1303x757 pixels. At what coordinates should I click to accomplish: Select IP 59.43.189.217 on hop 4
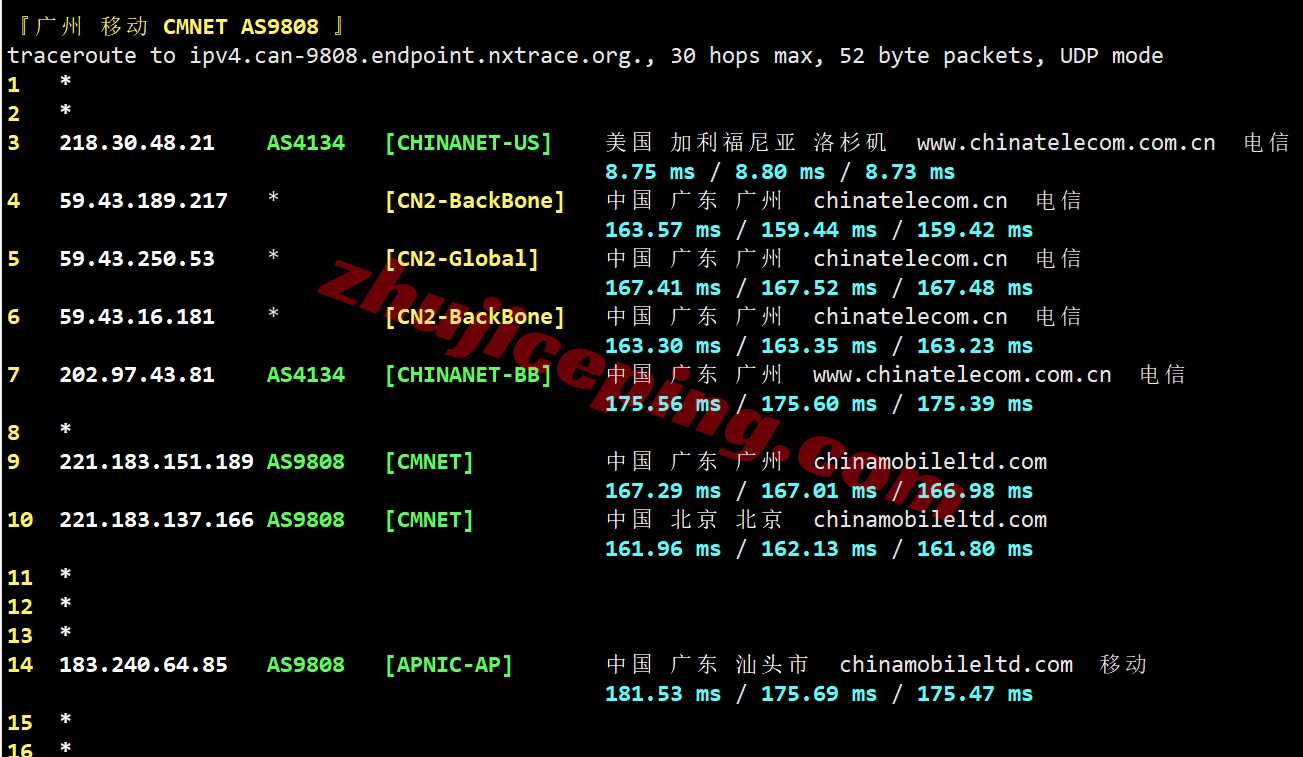pos(143,201)
